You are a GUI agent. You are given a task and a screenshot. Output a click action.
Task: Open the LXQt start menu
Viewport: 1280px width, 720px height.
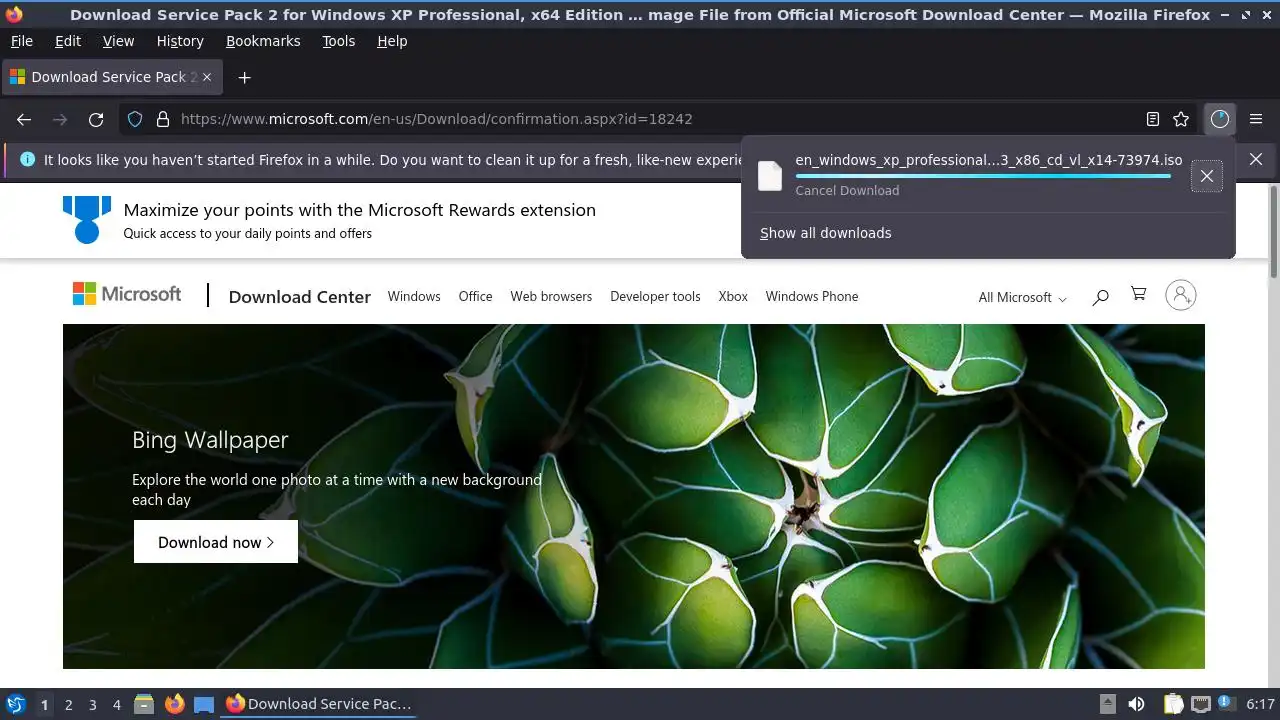pos(15,704)
